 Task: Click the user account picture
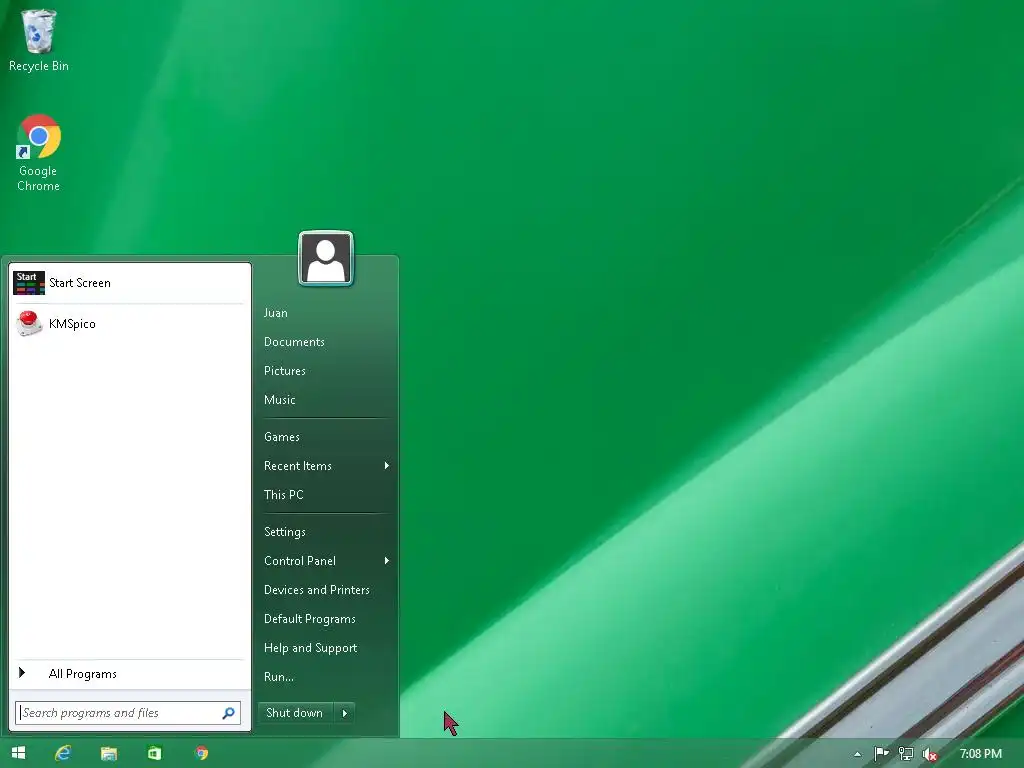click(x=326, y=259)
